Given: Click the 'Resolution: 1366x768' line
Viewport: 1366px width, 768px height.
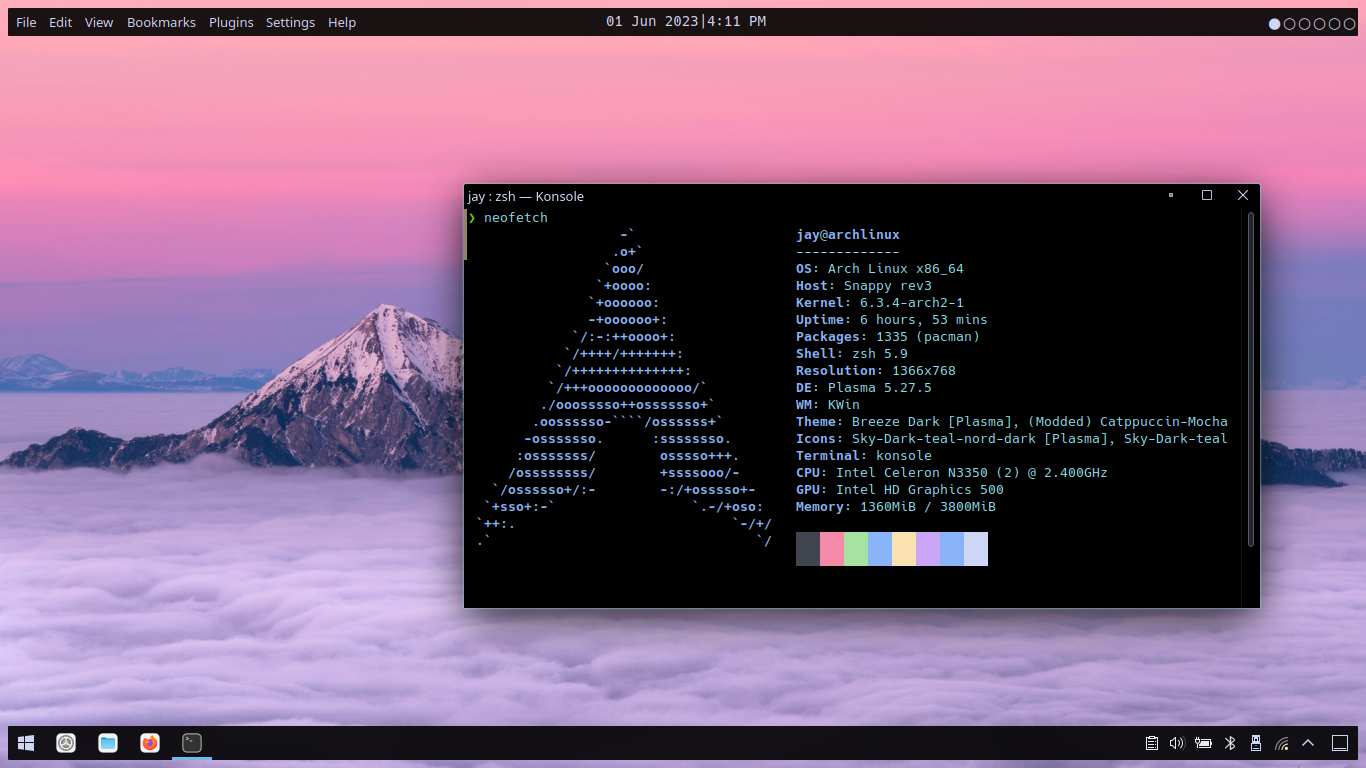Looking at the screenshot, I should point(876,371).
